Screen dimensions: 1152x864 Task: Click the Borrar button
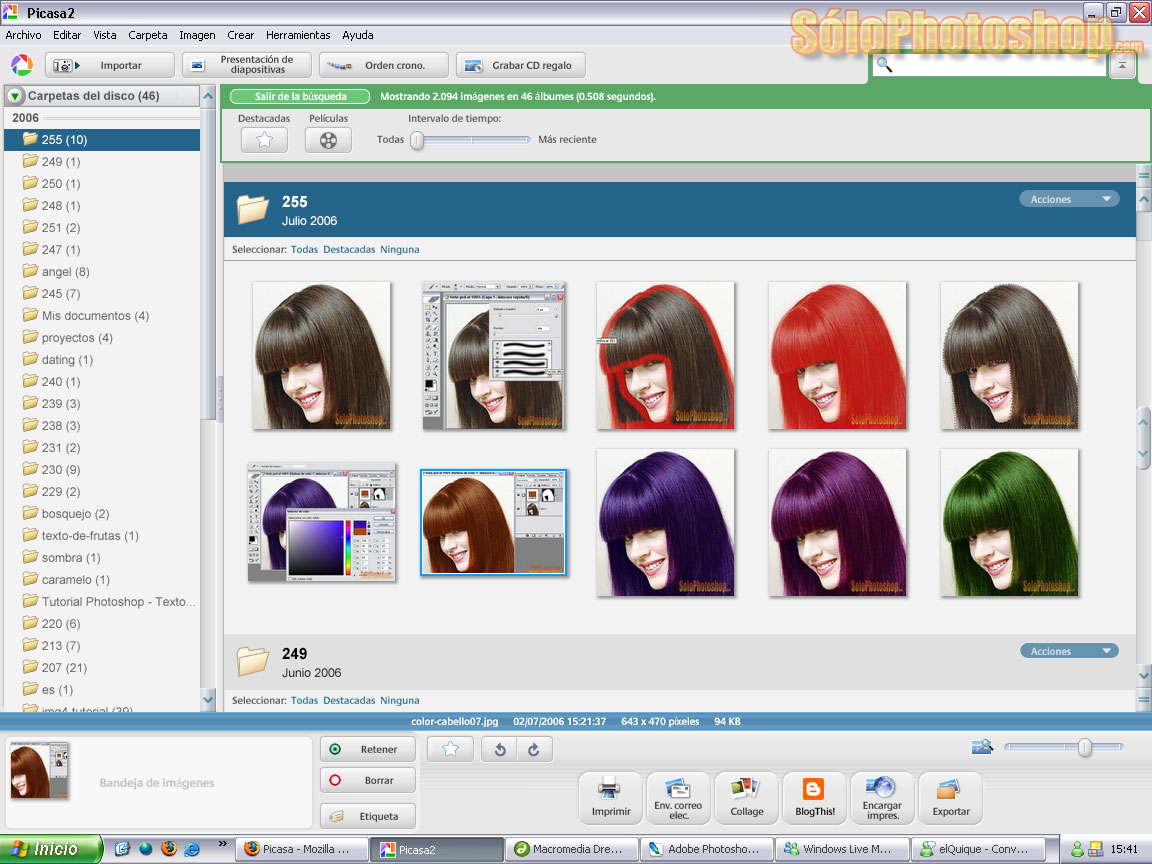[368, 780]
